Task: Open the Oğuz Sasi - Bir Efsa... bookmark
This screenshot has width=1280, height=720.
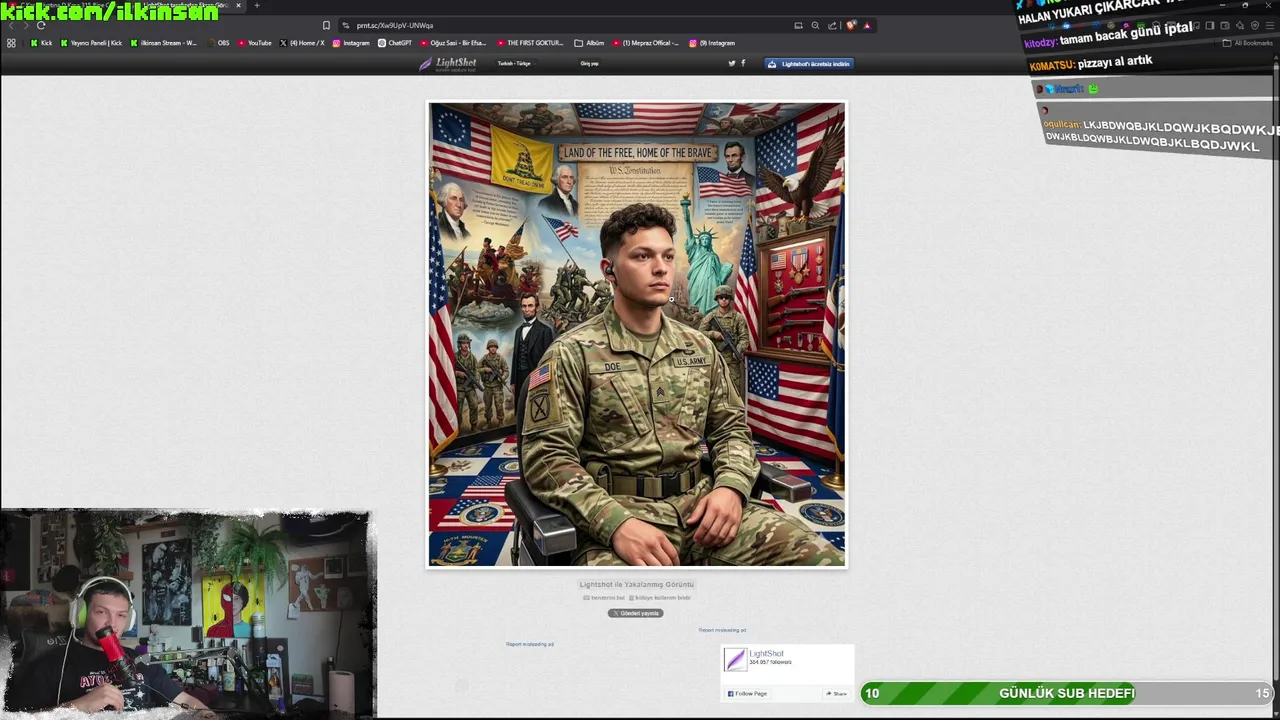Action: pyautogui.click(x=453, y=43)
